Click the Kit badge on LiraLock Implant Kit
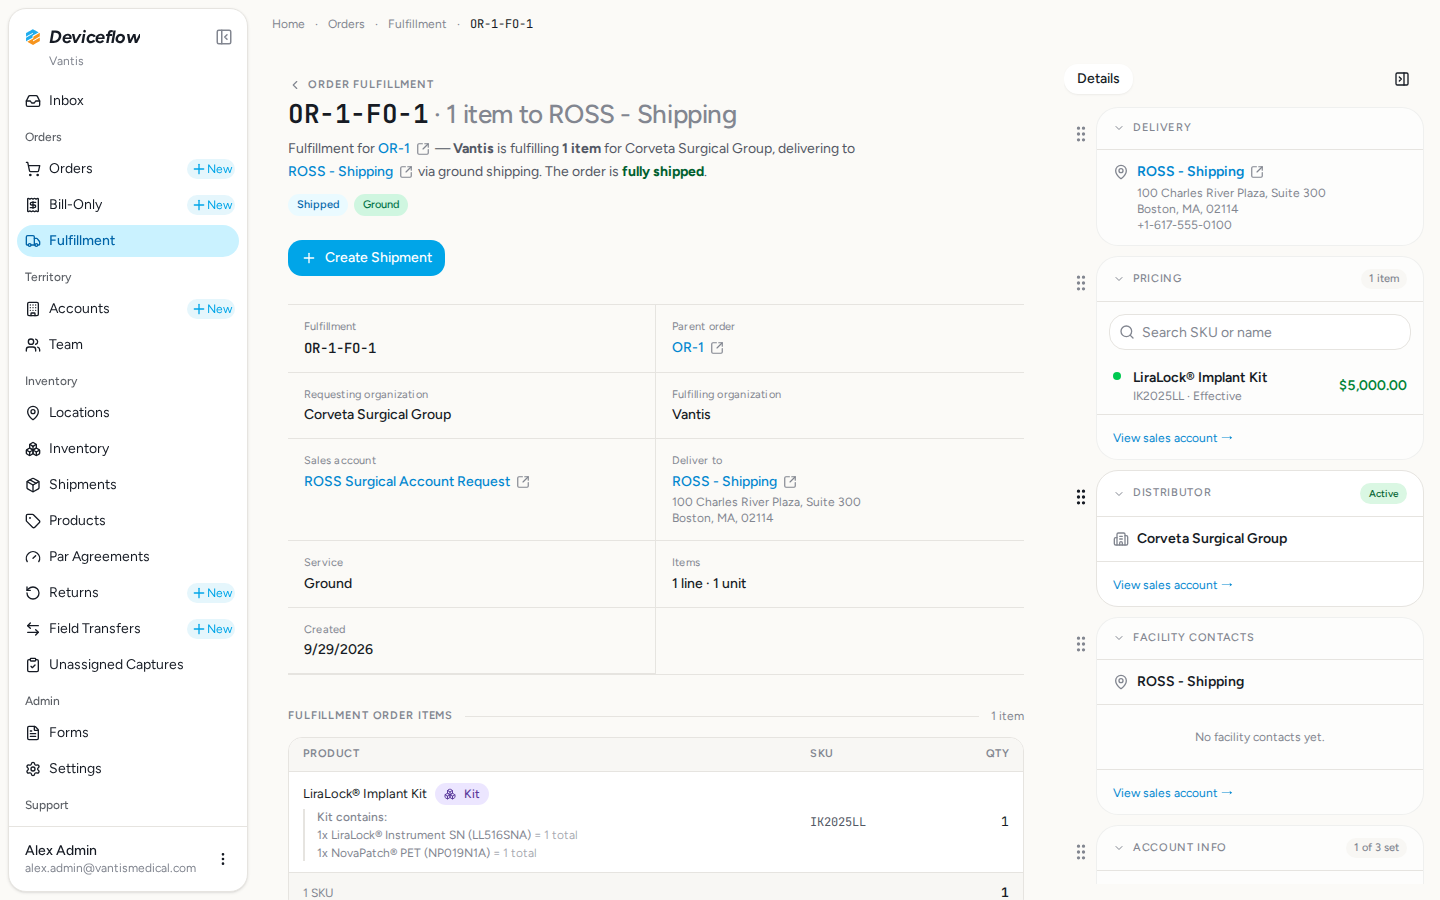 pyautogui.click(x=462, y=794)
